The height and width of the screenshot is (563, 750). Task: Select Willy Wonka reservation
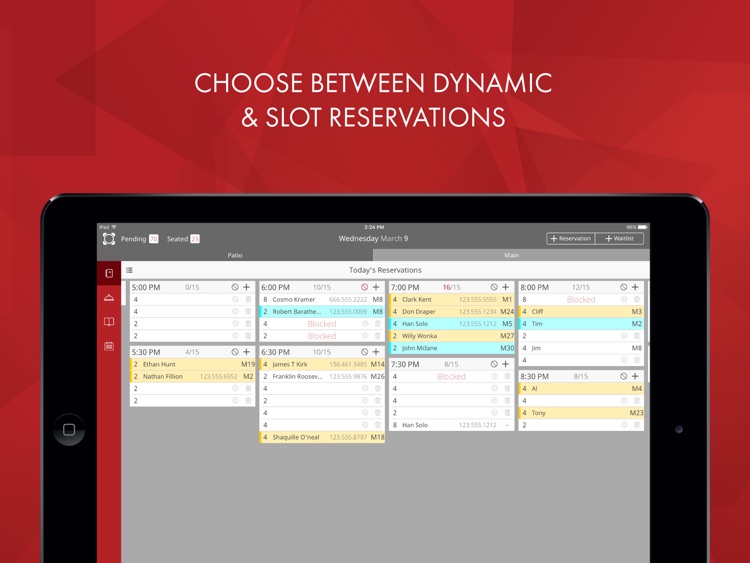click(452, 336)
